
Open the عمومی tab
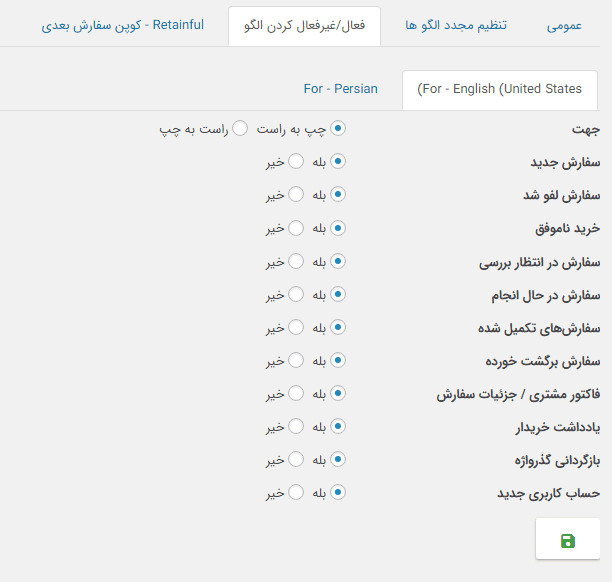(564, 26)
